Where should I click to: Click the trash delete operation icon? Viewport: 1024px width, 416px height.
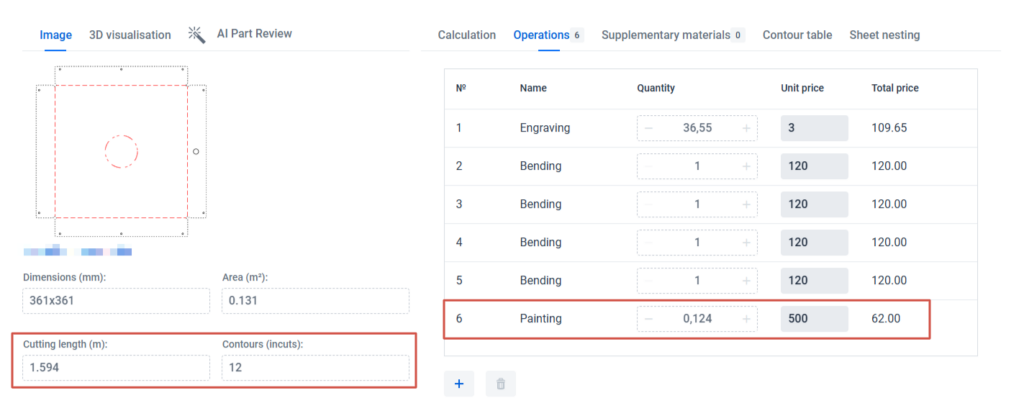pyautogui.click(x=500, y=383)
